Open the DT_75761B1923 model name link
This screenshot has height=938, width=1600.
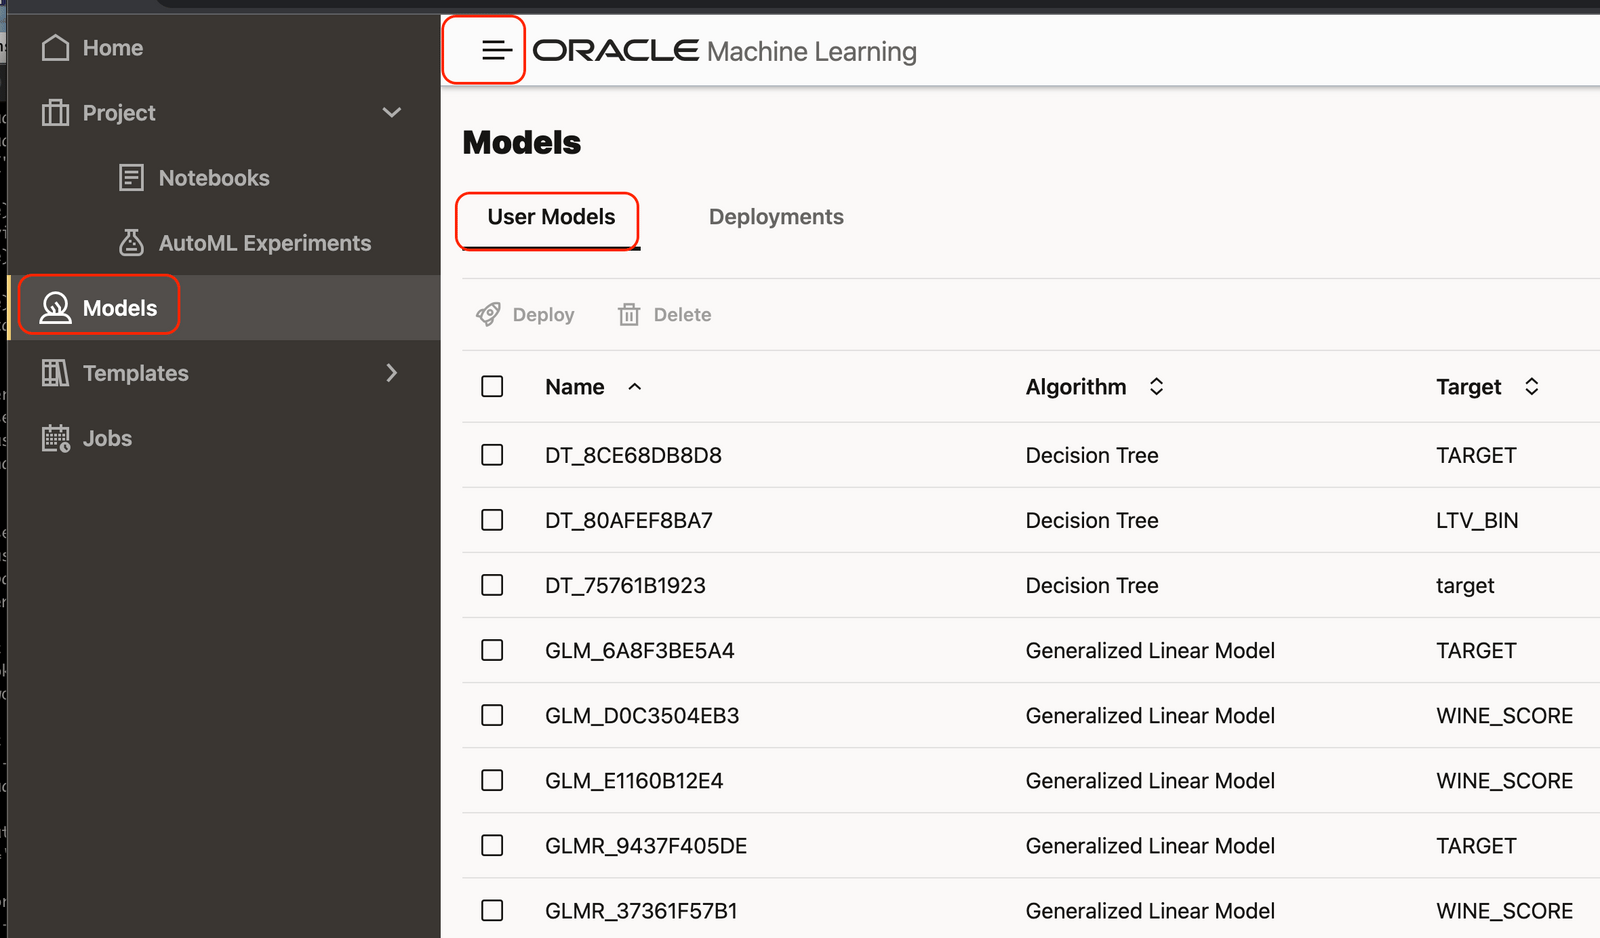(x=625, y=585)
